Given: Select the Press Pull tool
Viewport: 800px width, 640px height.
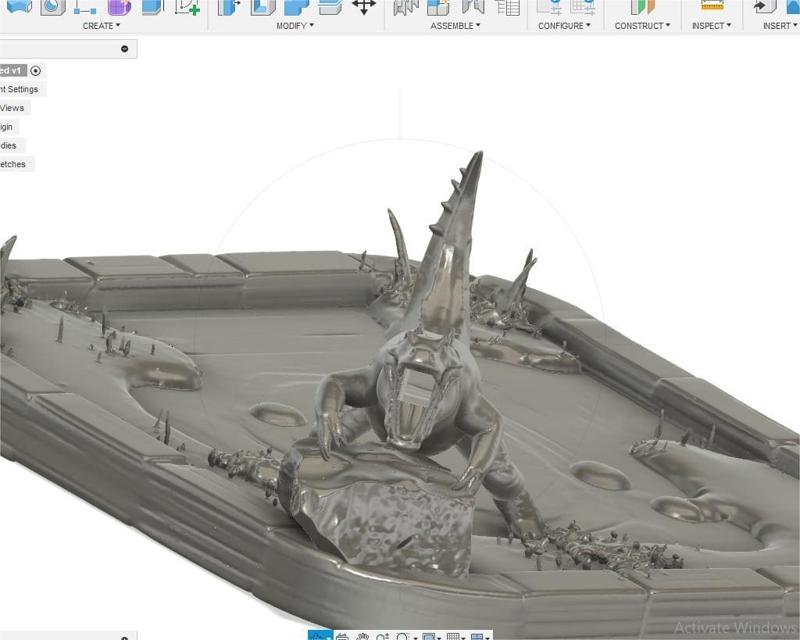Looking at the screenshot, I should click(229, 7).
